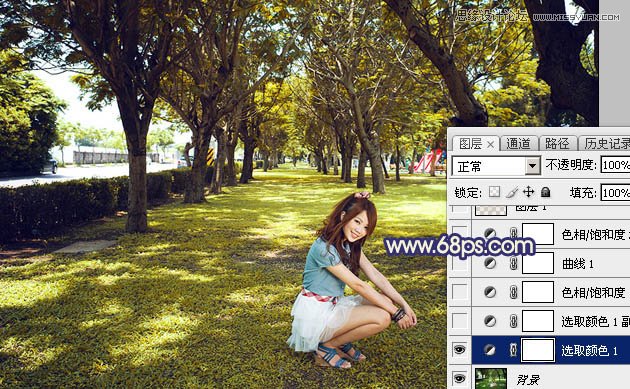This screenshot has height=389, width=630.
Task: Click the mask thumbnail of 选取颜色 1
Action: (x=537, y=350)
